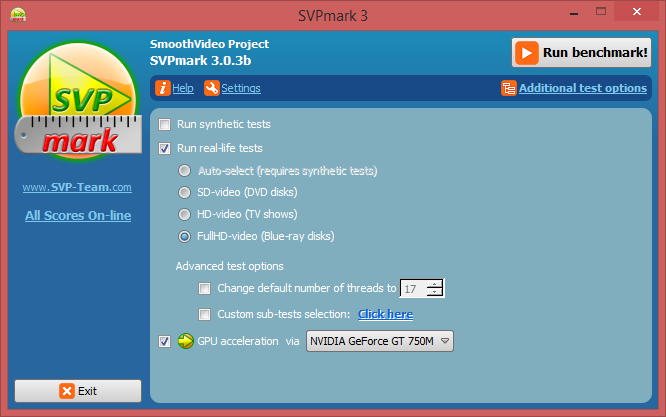Open All Scores On-line link

click(78, 216)
